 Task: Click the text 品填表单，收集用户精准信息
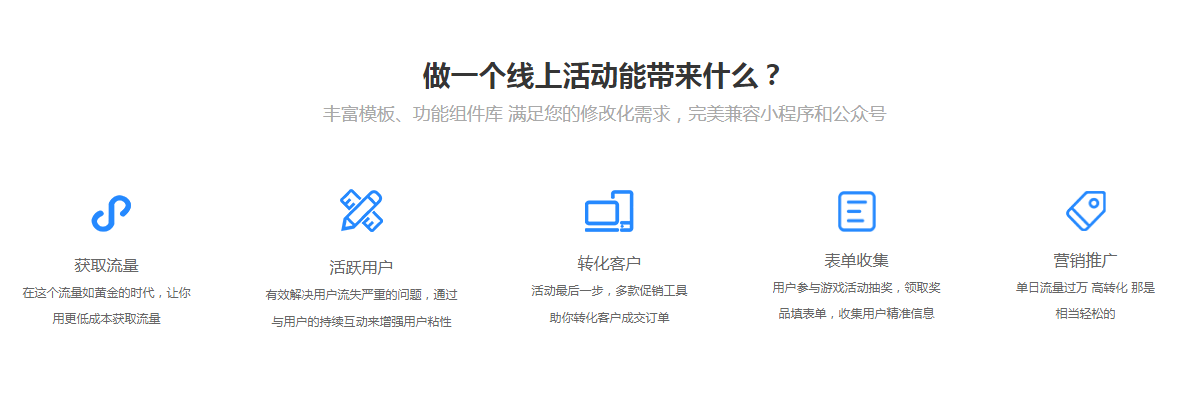click(x=856, y=314)
